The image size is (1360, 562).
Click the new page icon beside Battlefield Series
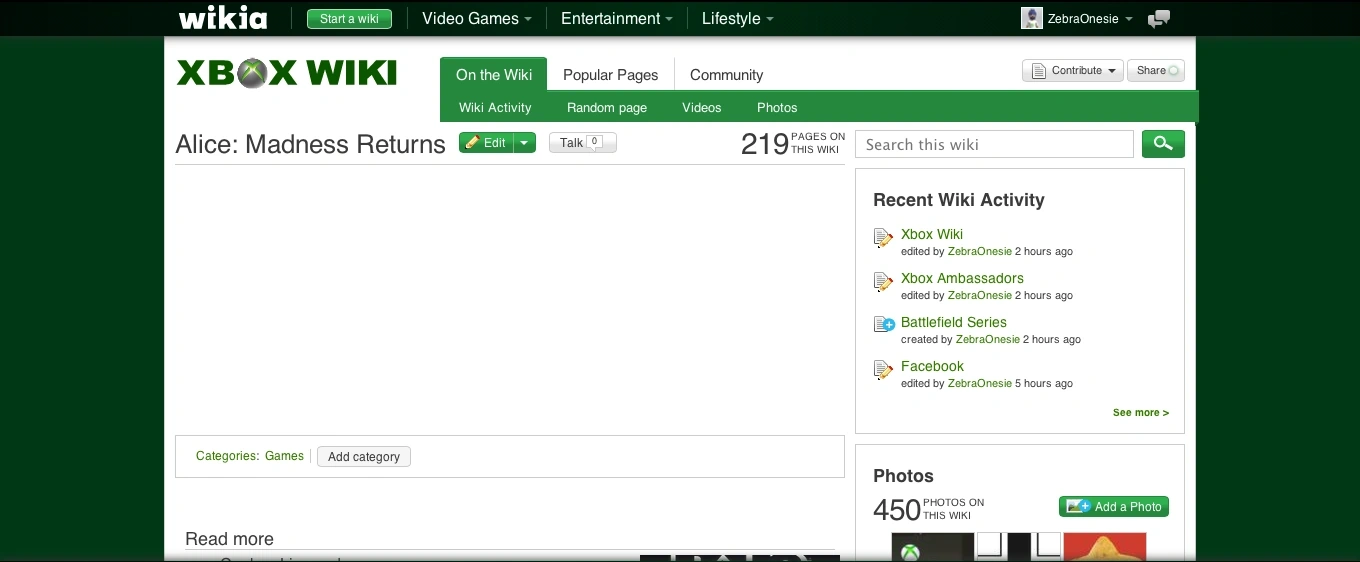pyautogui.click(x=884, y=324)
